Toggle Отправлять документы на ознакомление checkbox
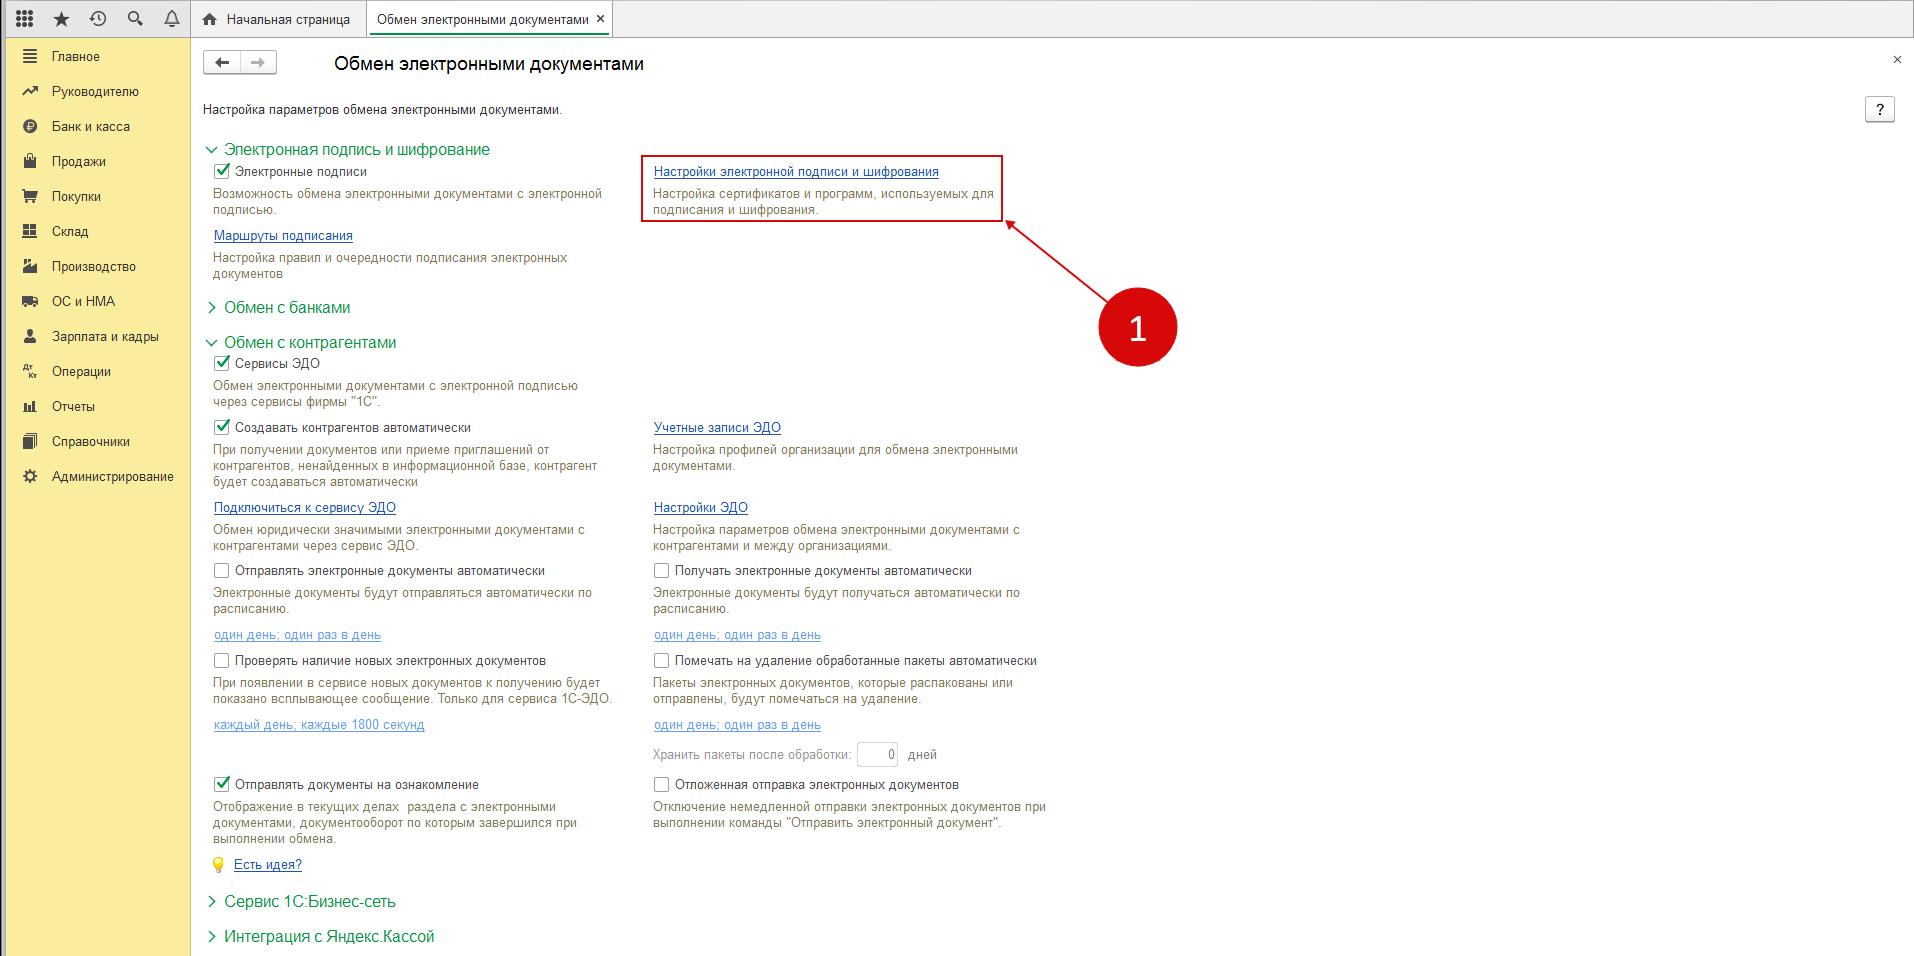Image resolution: width=1914 pixels, height=956 pixels. (222, 785)
